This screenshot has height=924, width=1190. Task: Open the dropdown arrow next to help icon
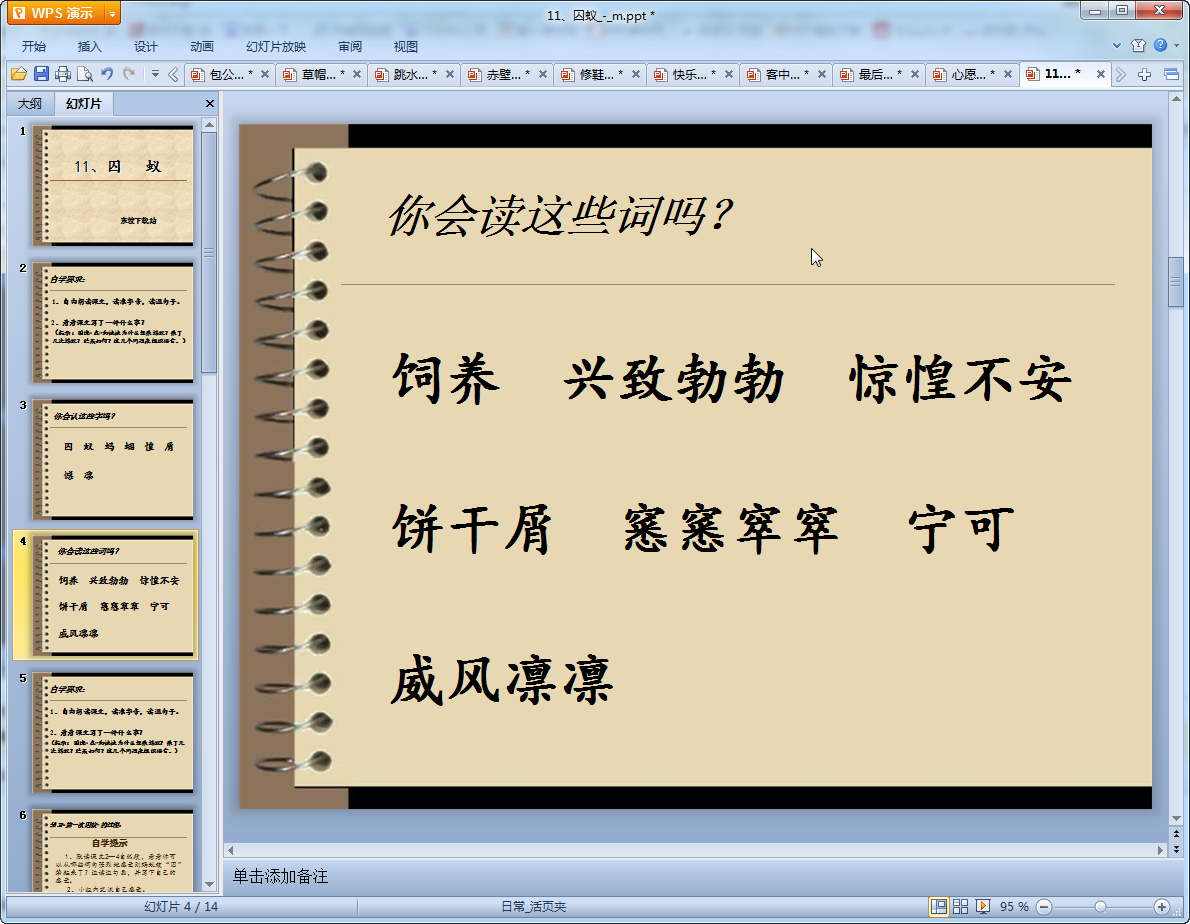coord(1176,46)
